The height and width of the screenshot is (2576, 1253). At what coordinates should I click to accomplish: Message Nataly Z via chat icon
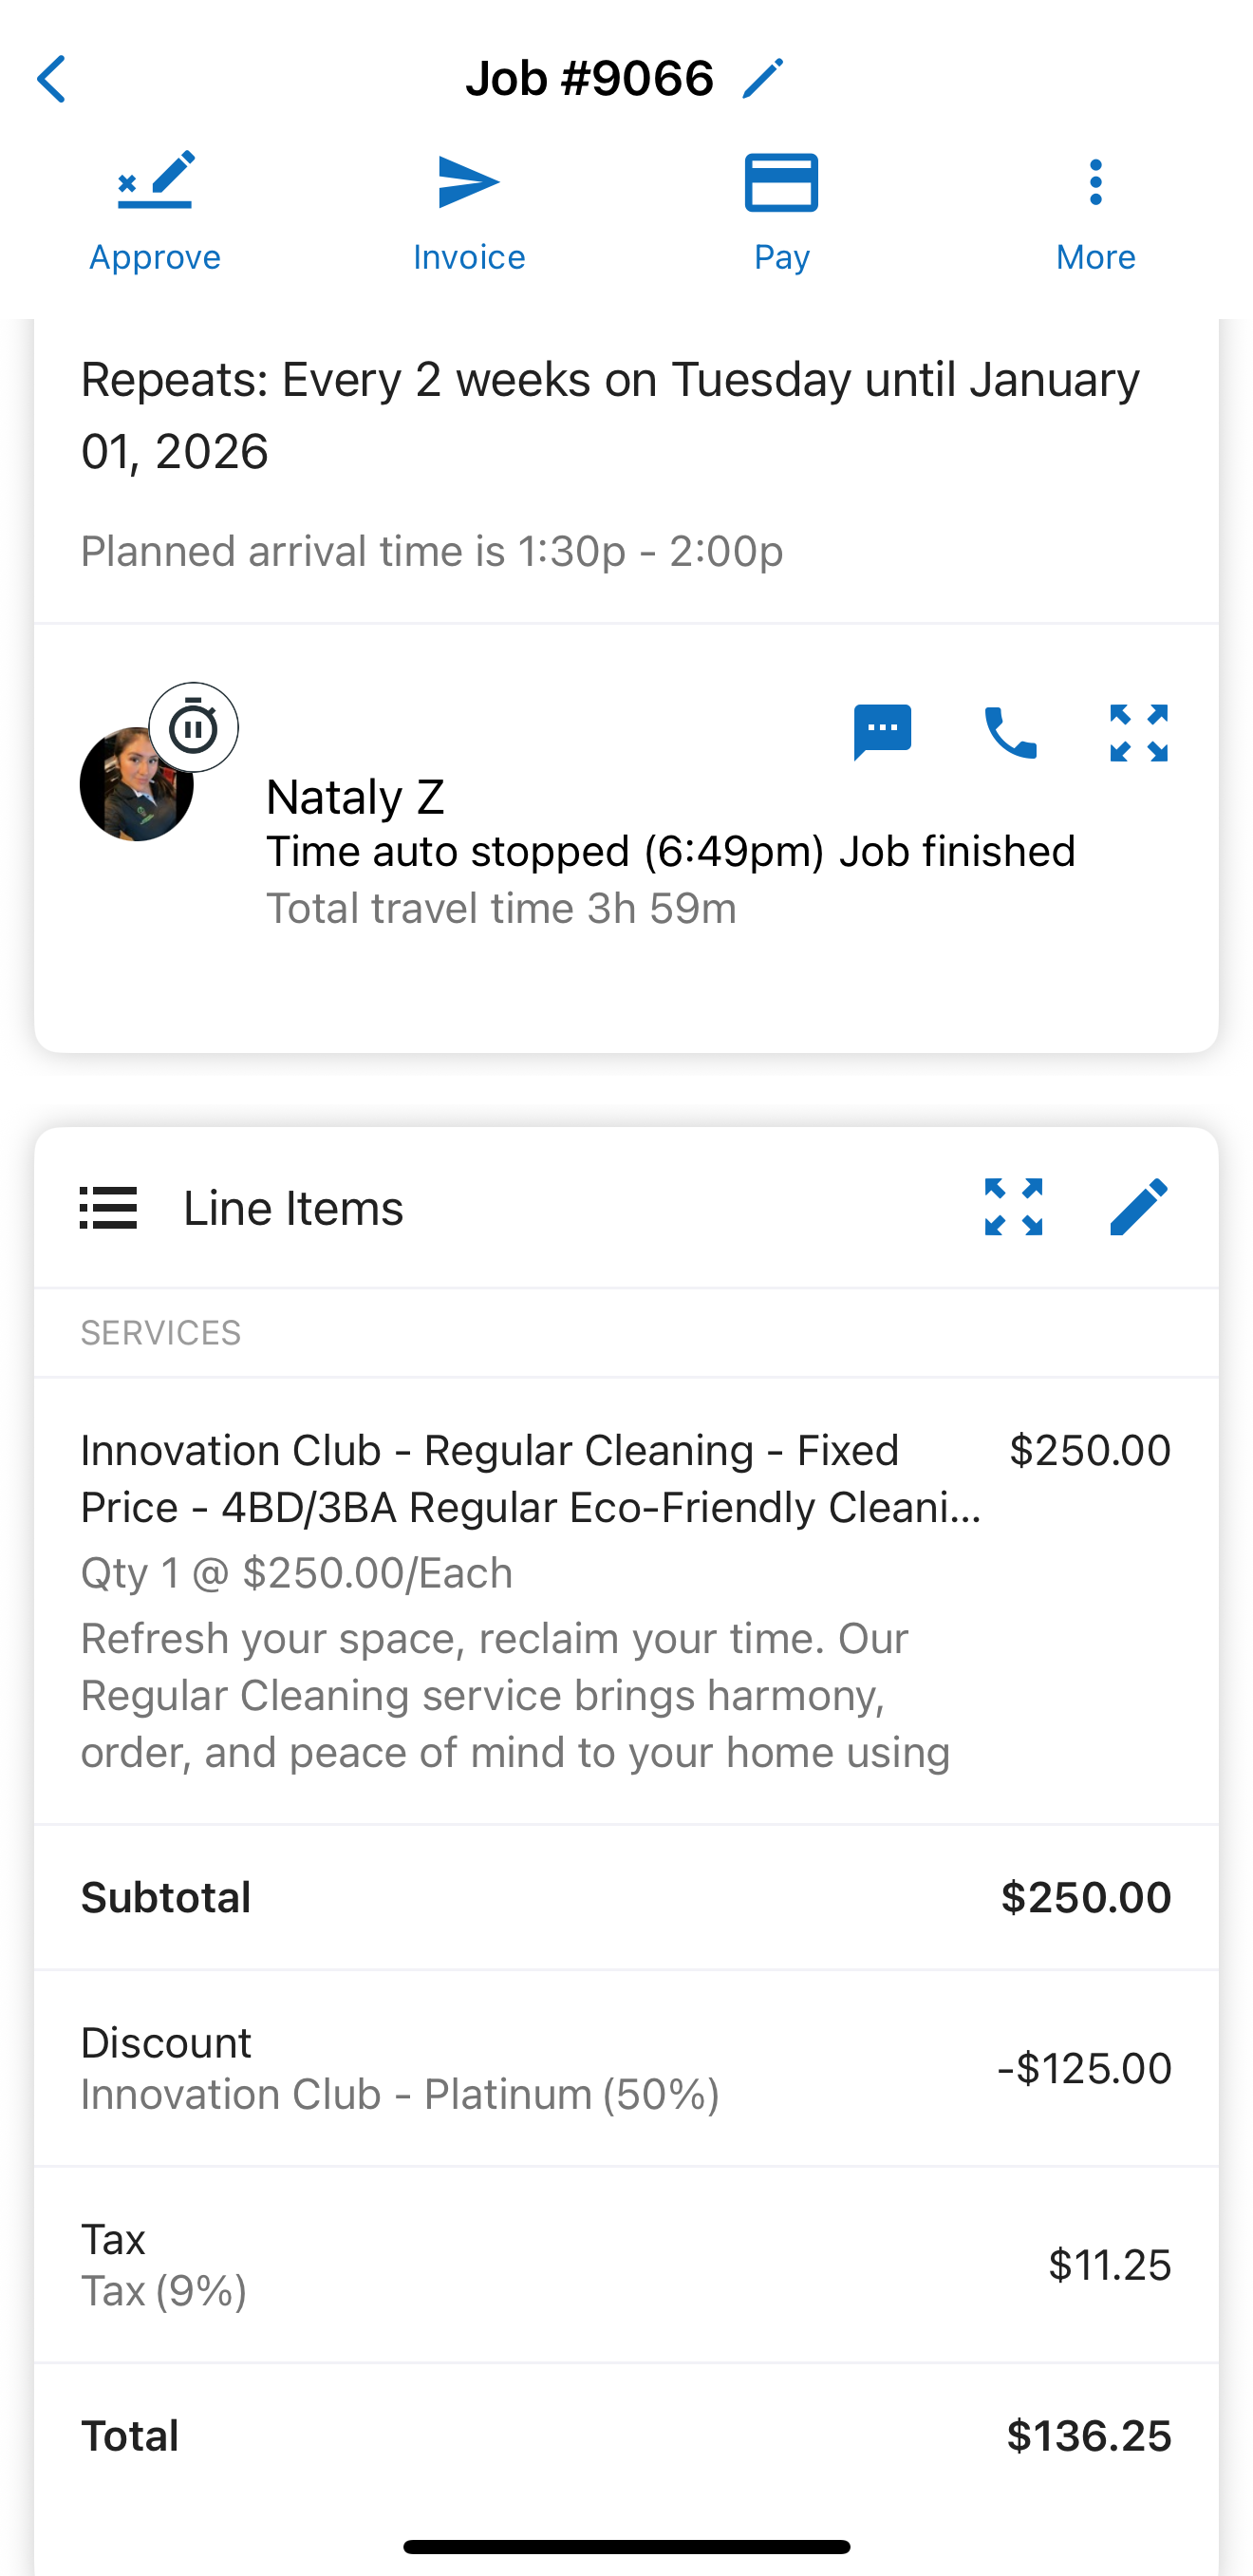coord(882,732)
